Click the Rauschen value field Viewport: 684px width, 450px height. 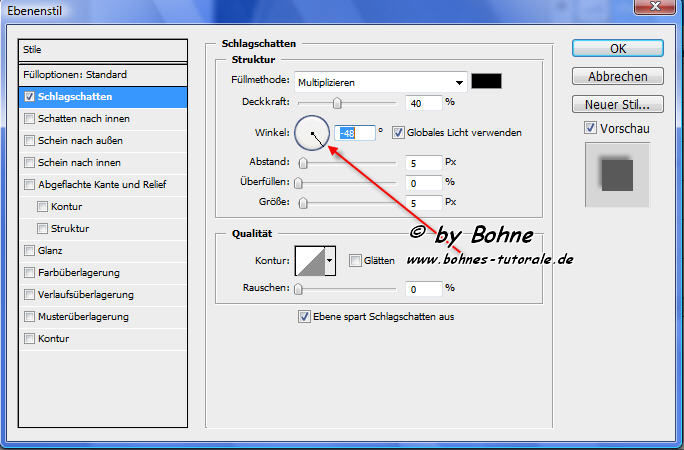(x=424, y=289)
